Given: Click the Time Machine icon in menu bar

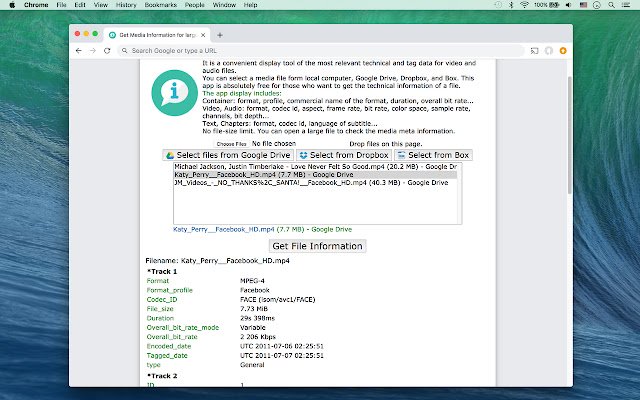Looking at the screenshot, I should point(498,5).
